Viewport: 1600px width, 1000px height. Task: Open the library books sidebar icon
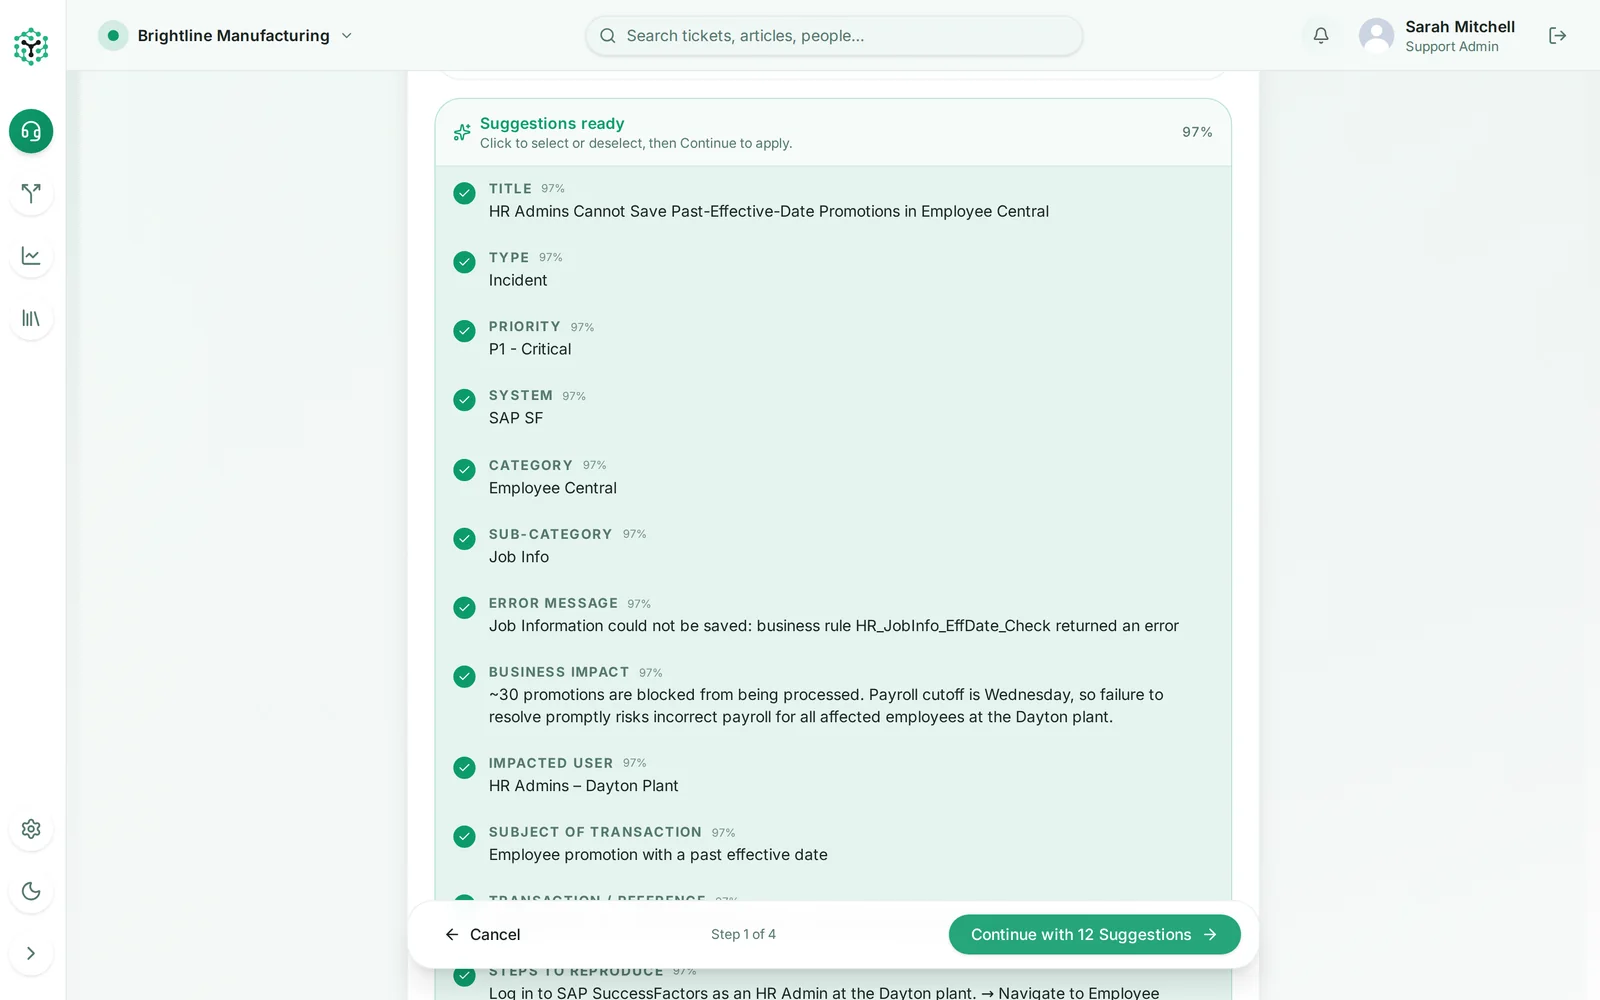[x=31, y=318]
